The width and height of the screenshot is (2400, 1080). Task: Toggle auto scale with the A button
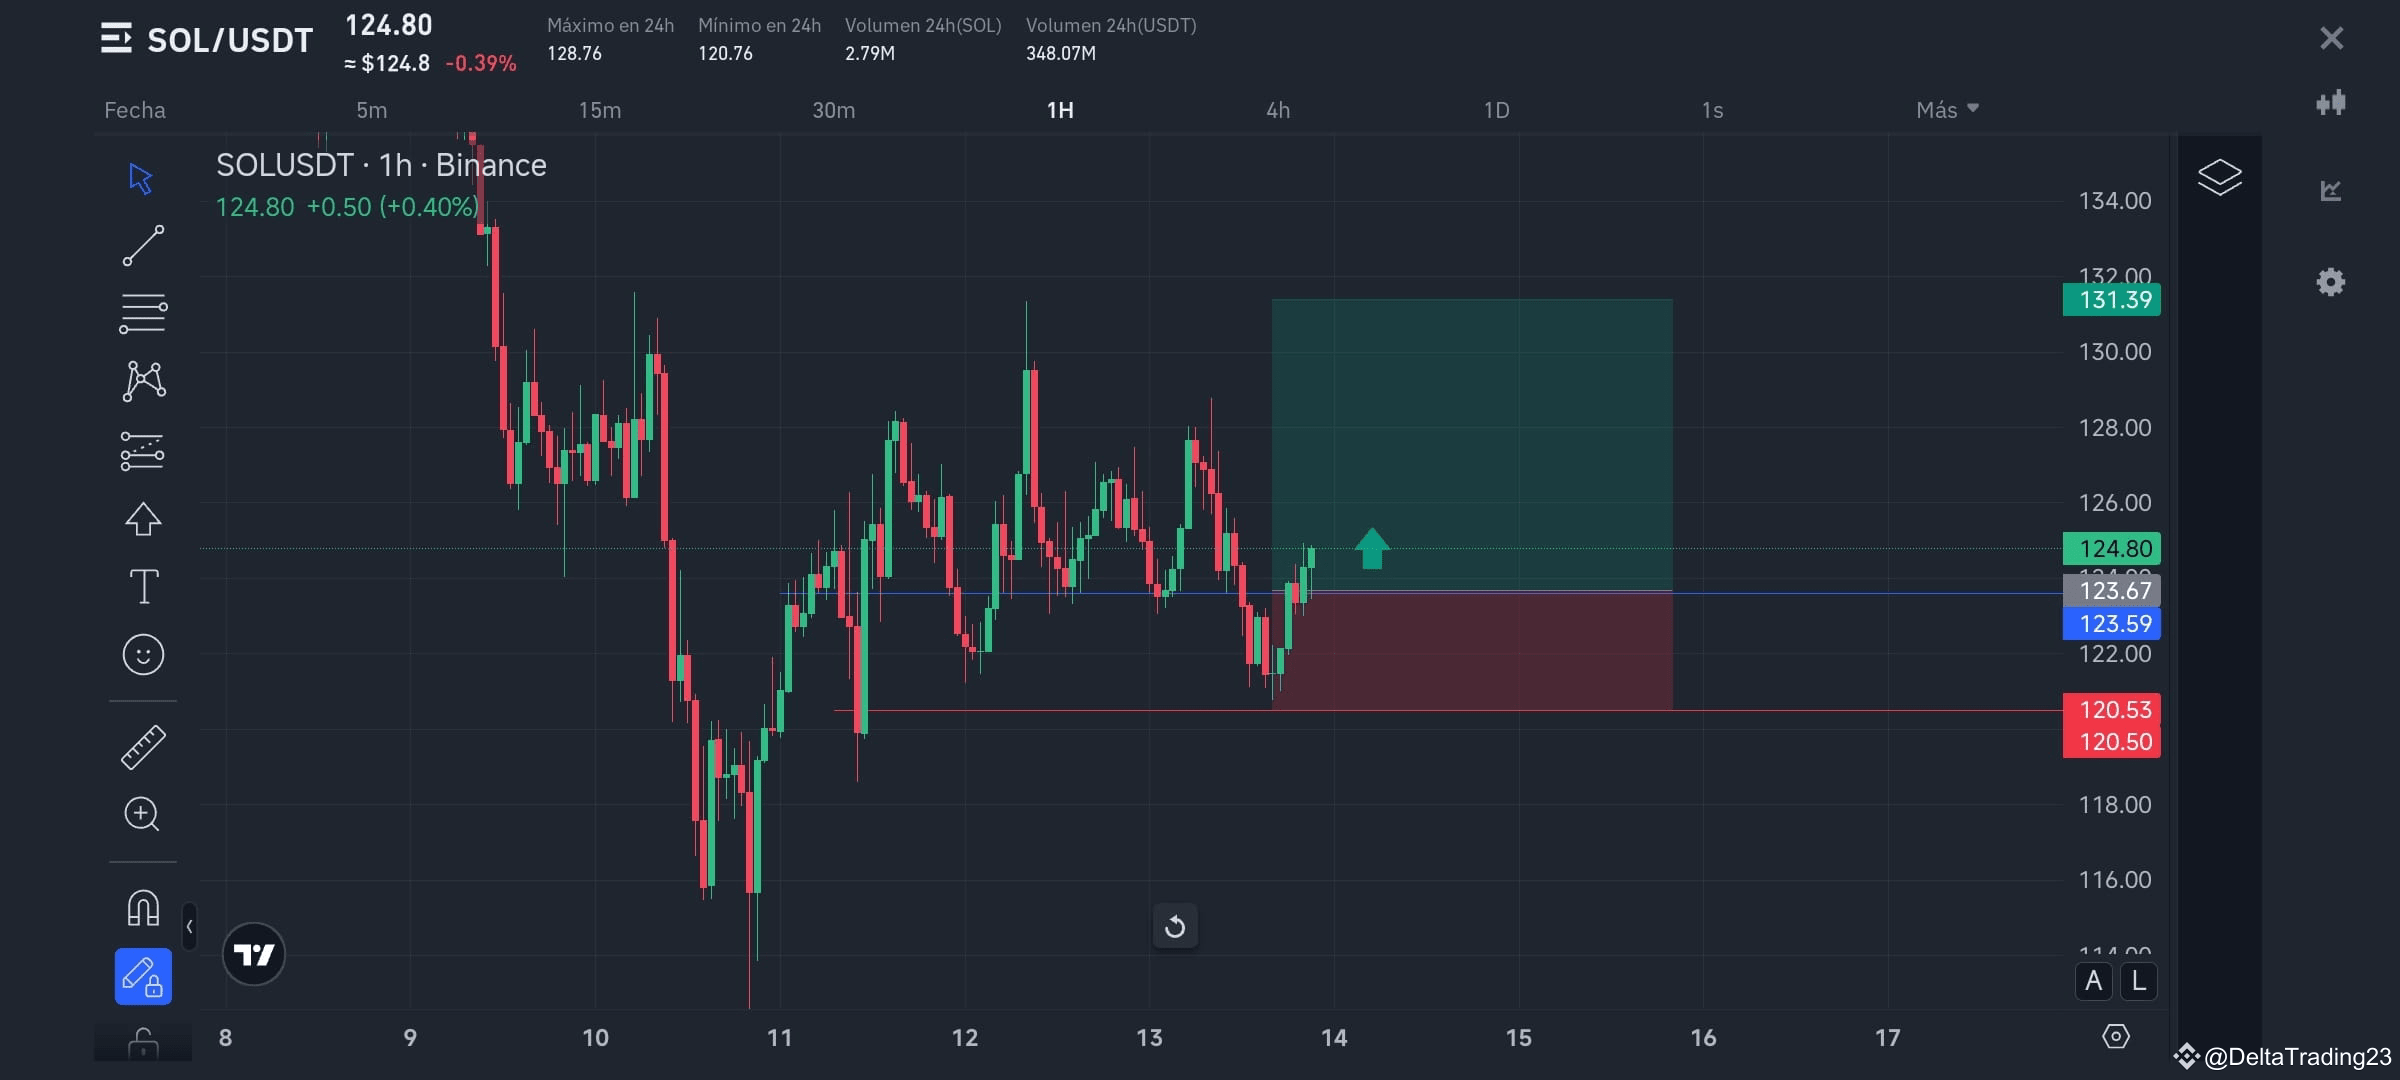[2093, 982]
